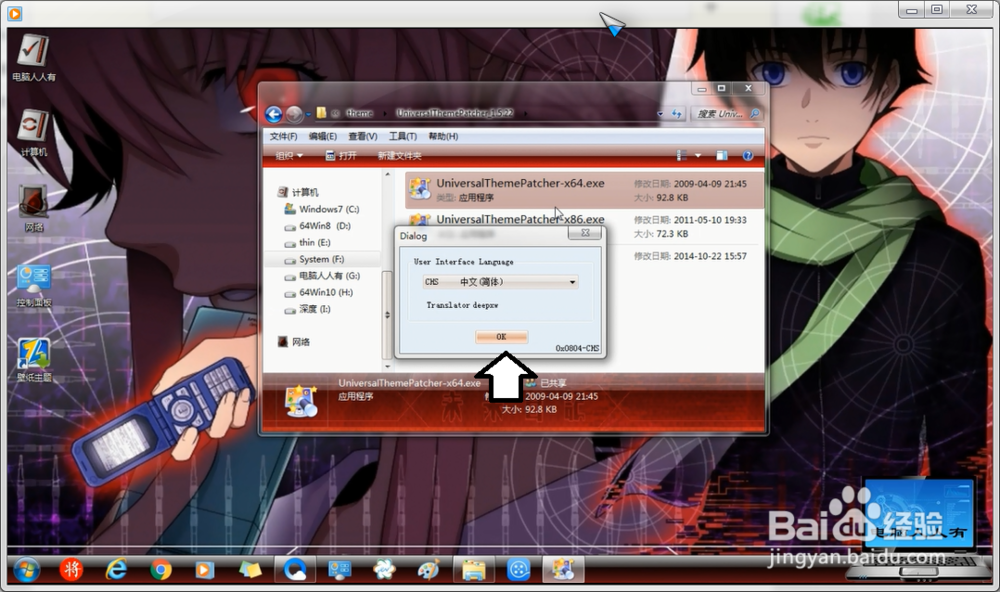Open the User Interface Language dropdown
The image size is (1000, 592).
coord(501,282)
